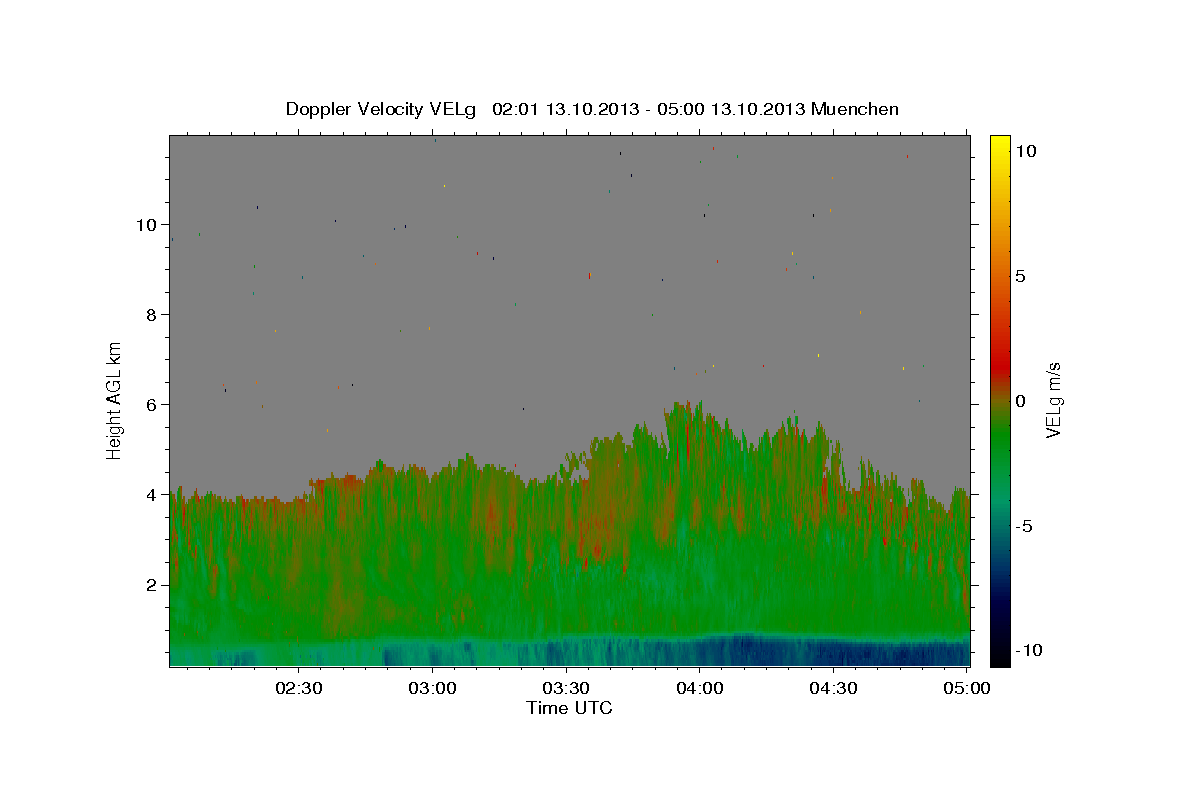
Task: Click the plot title "Doppler Velocity VELg"
Action: pos(383,109)
